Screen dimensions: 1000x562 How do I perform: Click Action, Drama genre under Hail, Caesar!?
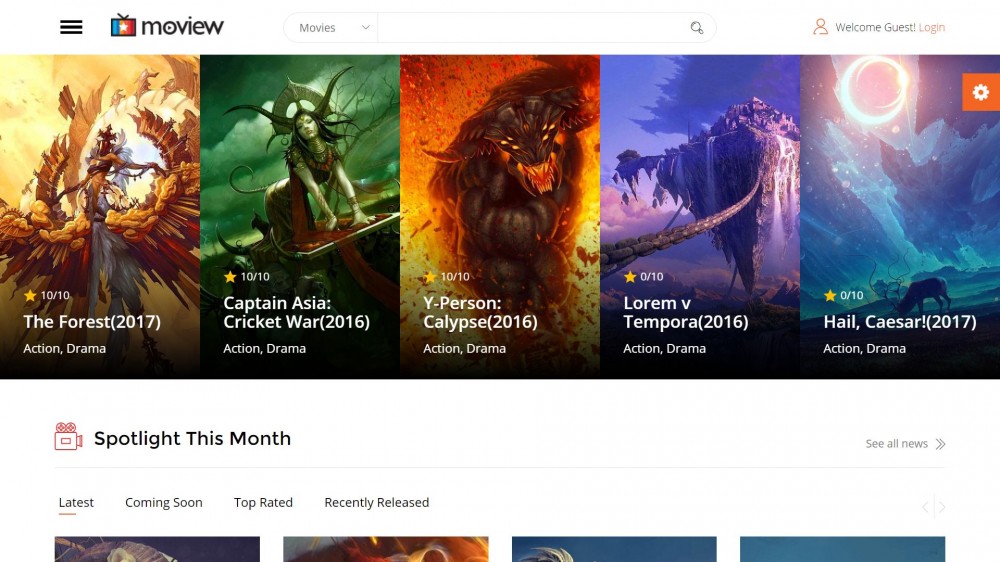864,348
